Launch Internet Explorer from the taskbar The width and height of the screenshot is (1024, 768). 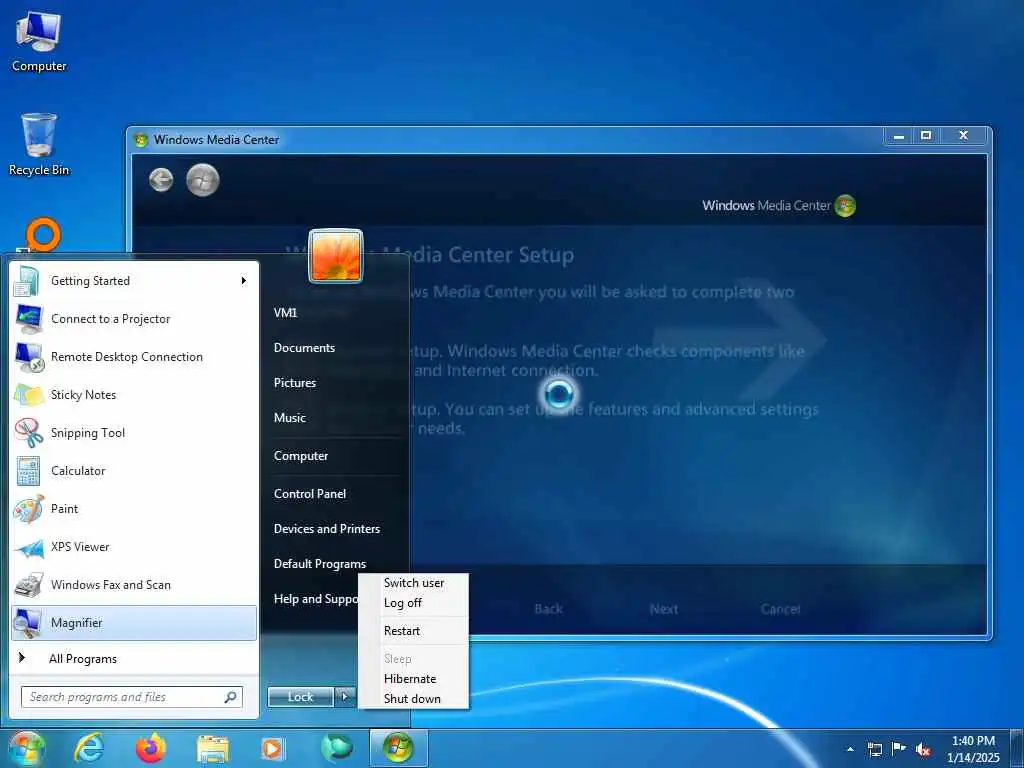point(89,748)
